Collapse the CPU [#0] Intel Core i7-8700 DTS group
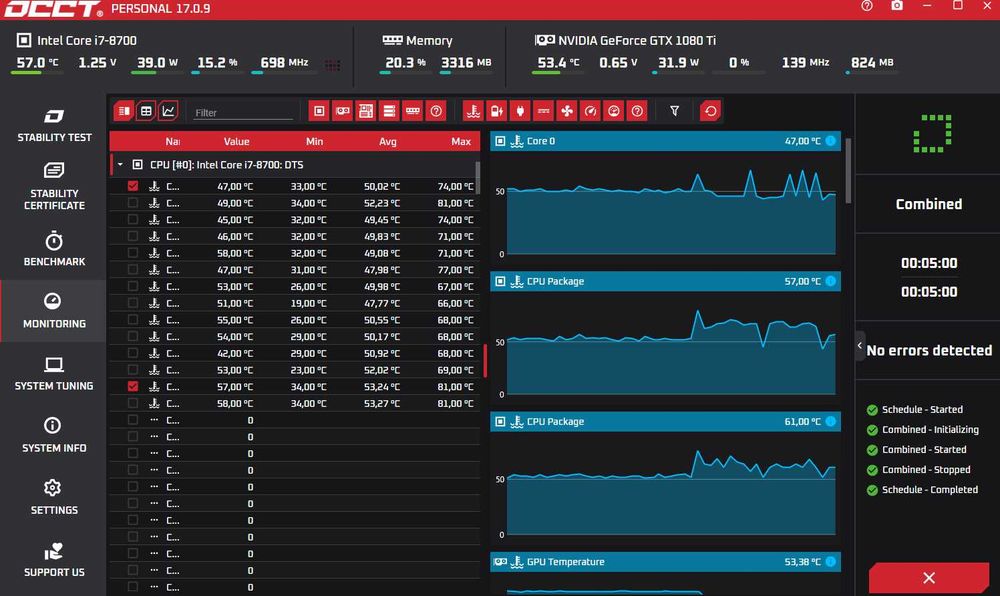Screen dimensions: 1000x596 [120, 164]
